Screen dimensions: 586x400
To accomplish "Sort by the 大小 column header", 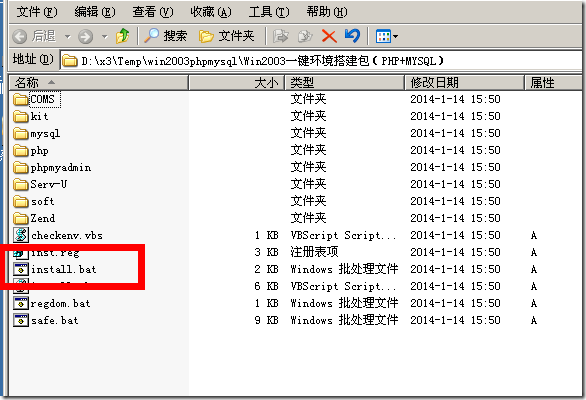I will 237,83.
